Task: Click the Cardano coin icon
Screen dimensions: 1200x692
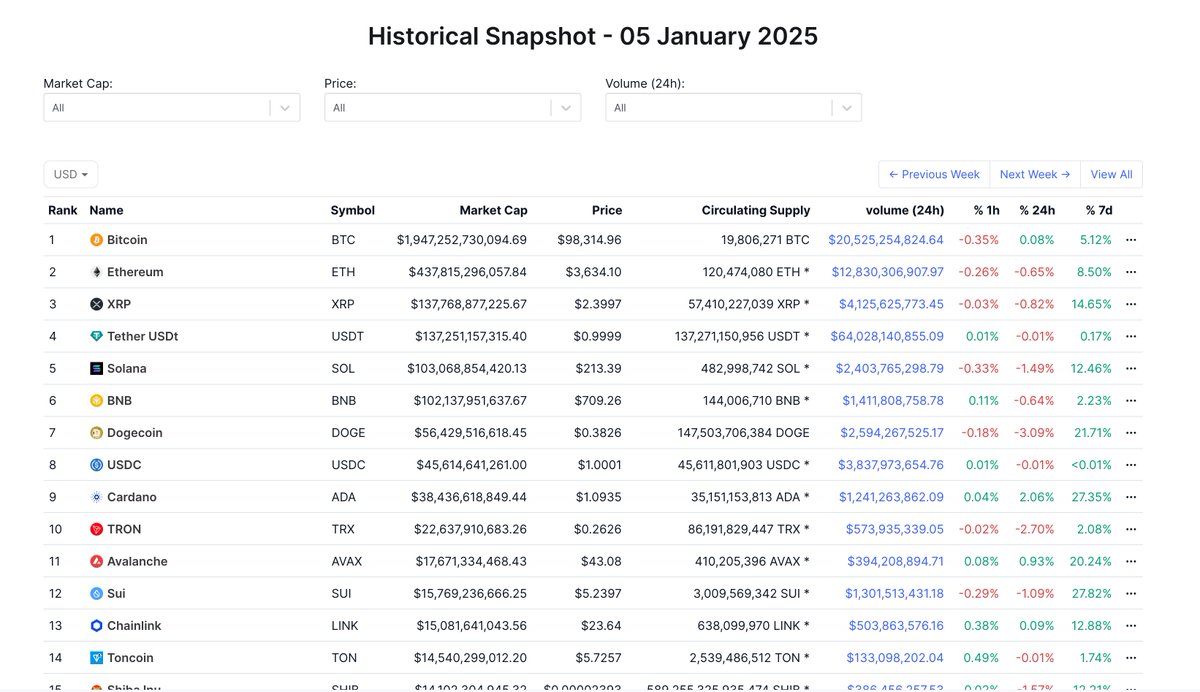Action: (96, 497)
